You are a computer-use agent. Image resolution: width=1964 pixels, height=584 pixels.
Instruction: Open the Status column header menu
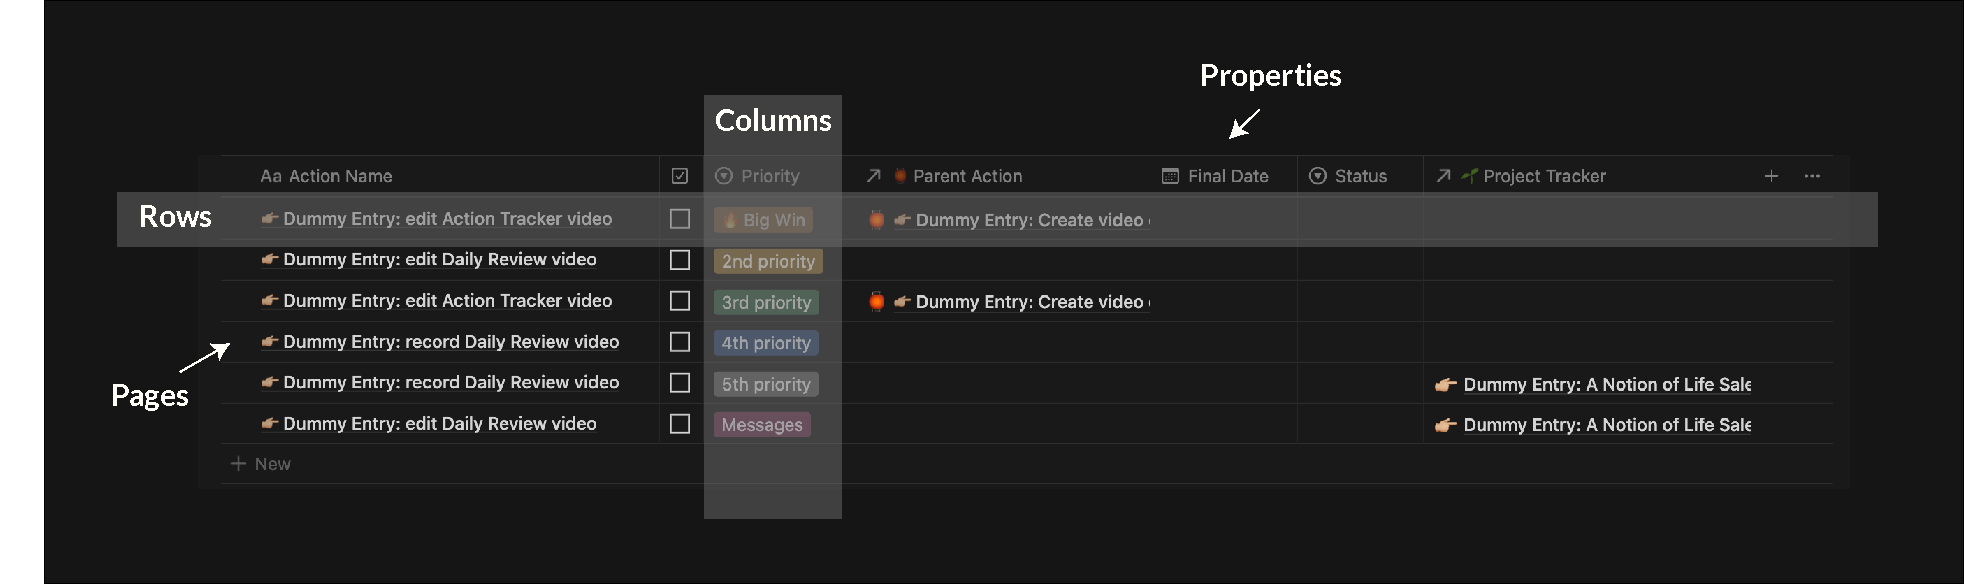(1348, 176)
